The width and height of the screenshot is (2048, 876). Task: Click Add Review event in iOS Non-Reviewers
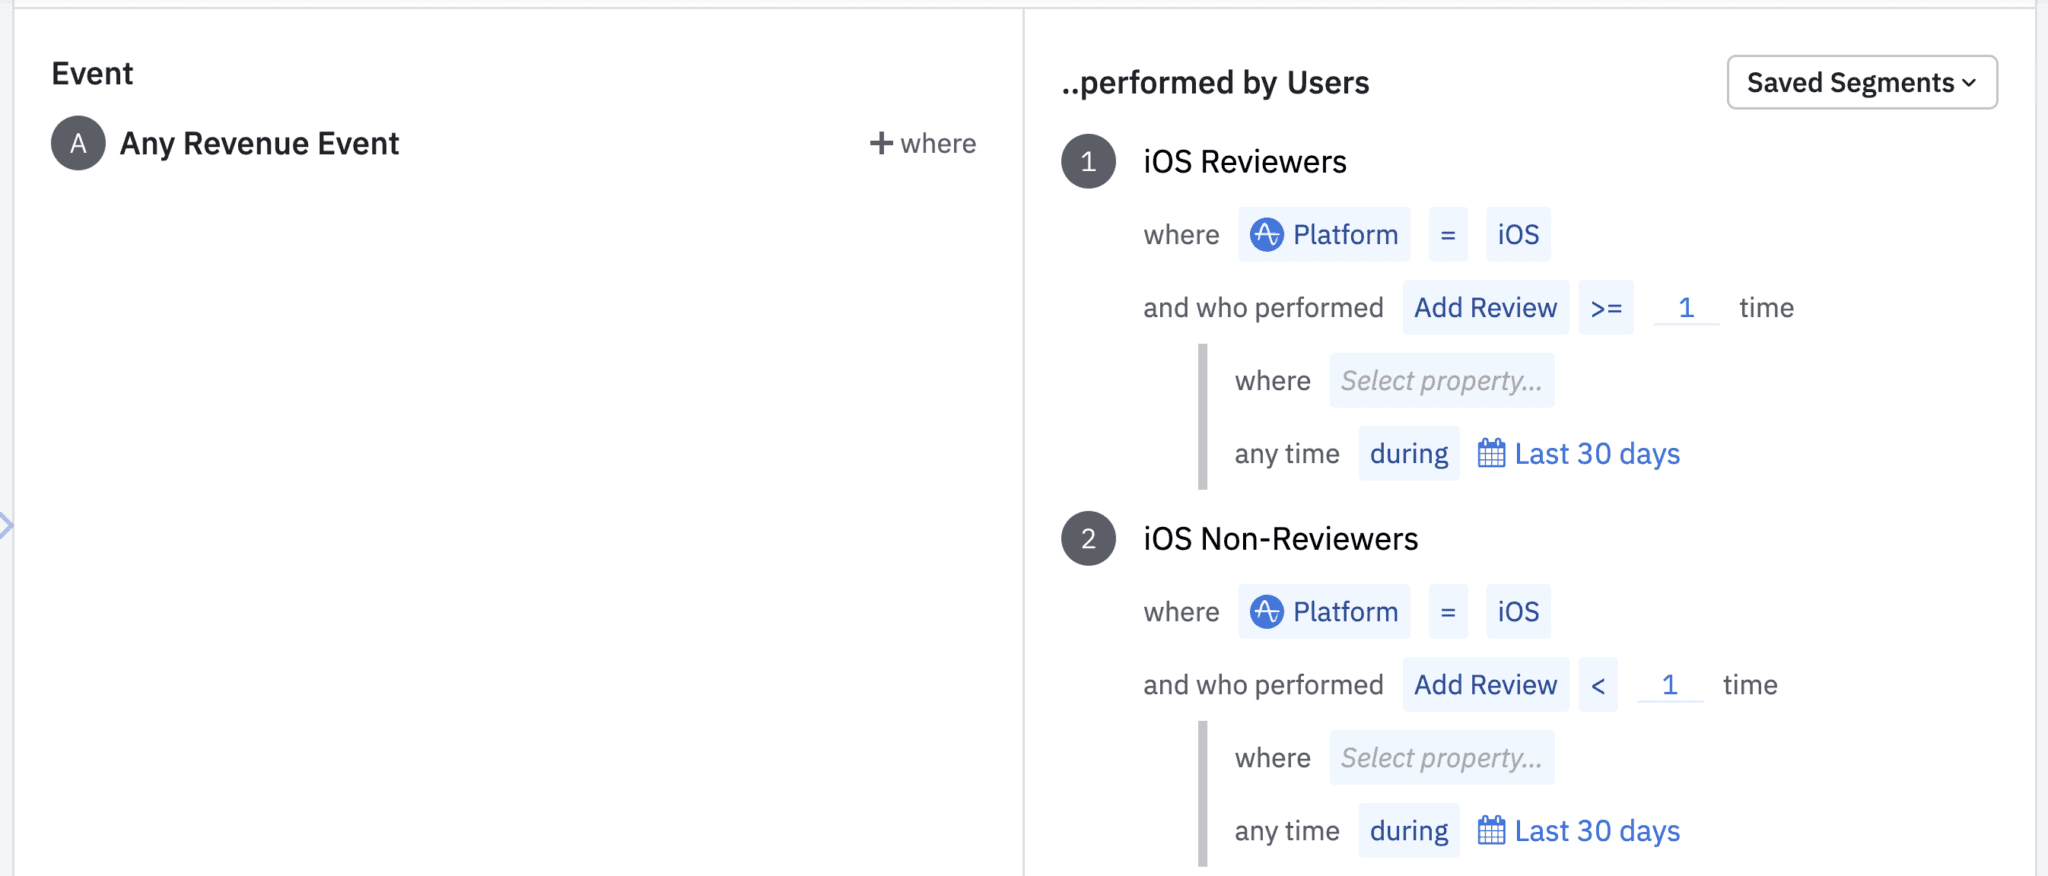pos(1485,685)
